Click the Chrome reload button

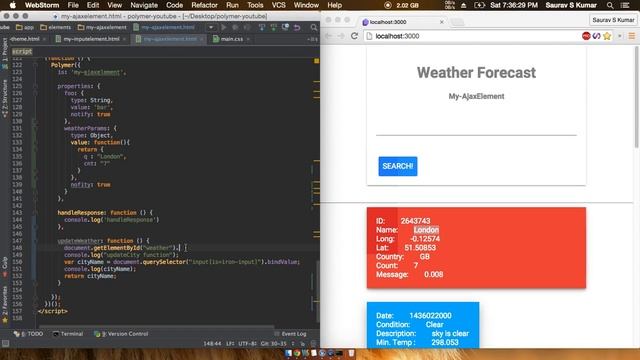click(x=354, y=36)
